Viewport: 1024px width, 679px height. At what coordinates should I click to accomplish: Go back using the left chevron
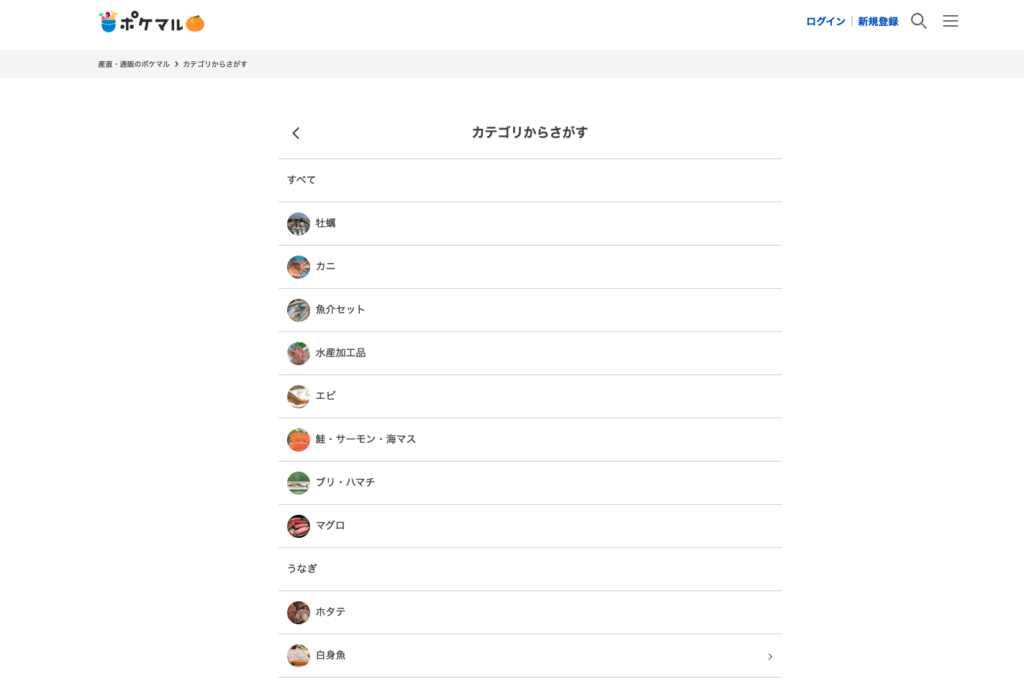tap(296, 133)
